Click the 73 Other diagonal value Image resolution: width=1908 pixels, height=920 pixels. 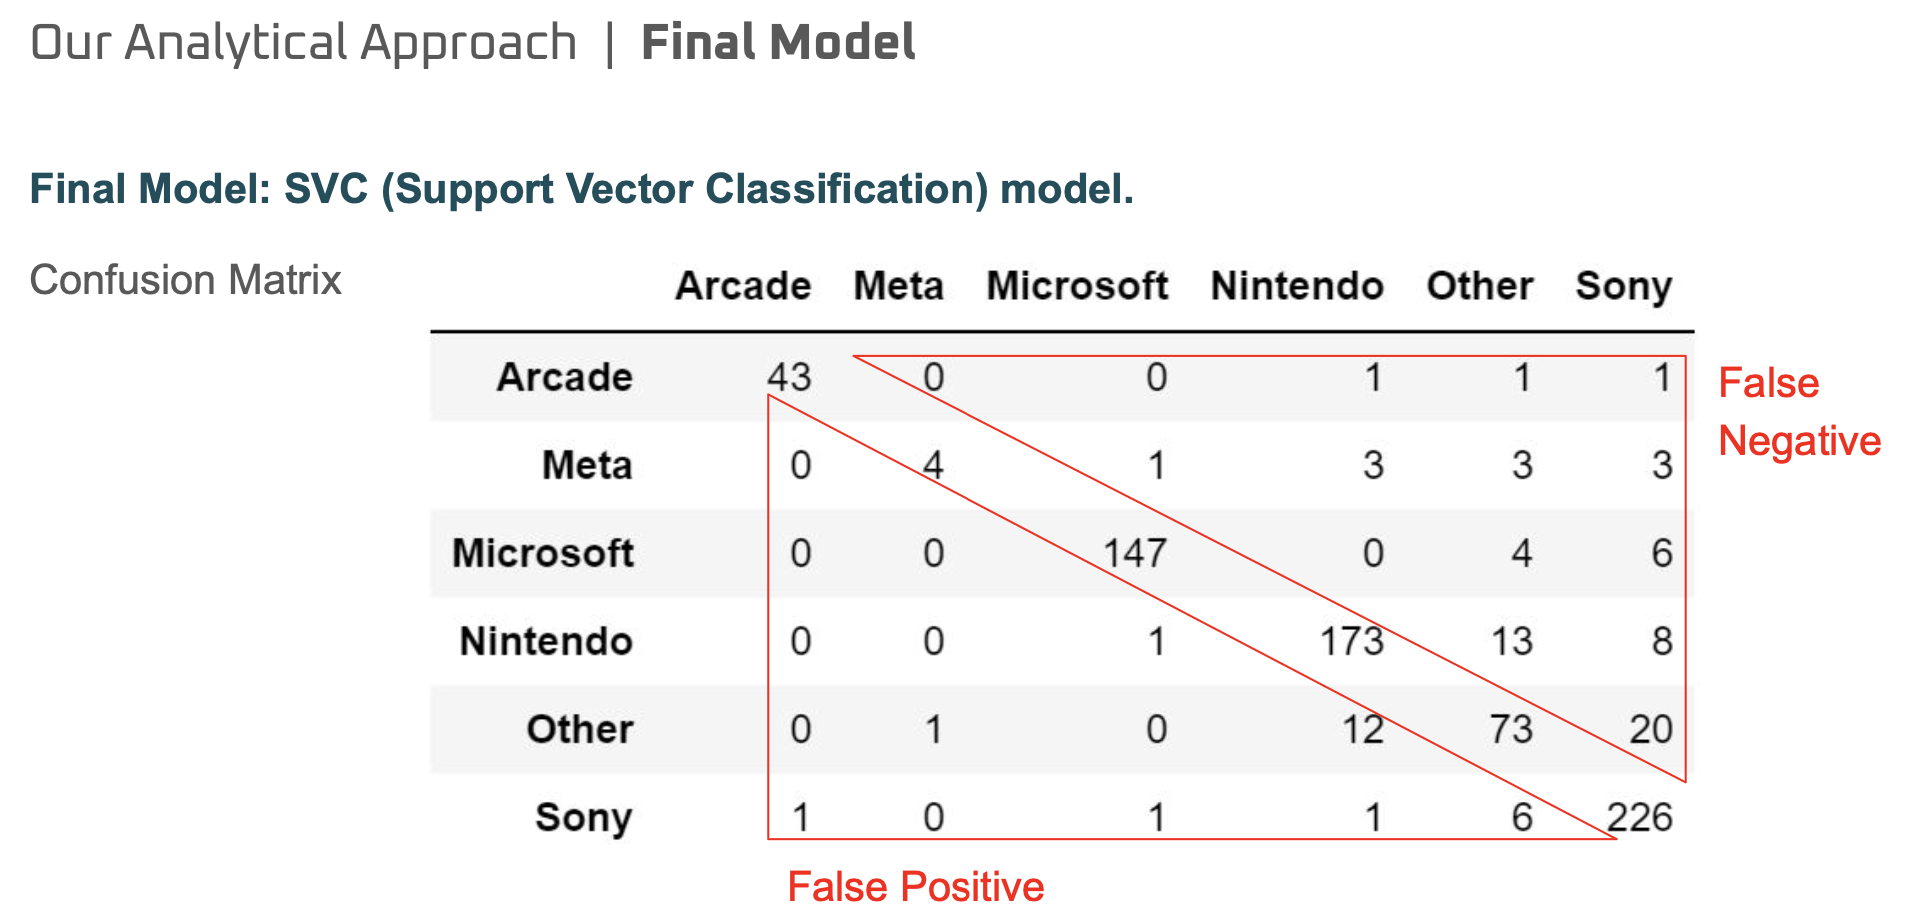(1511, 729)
